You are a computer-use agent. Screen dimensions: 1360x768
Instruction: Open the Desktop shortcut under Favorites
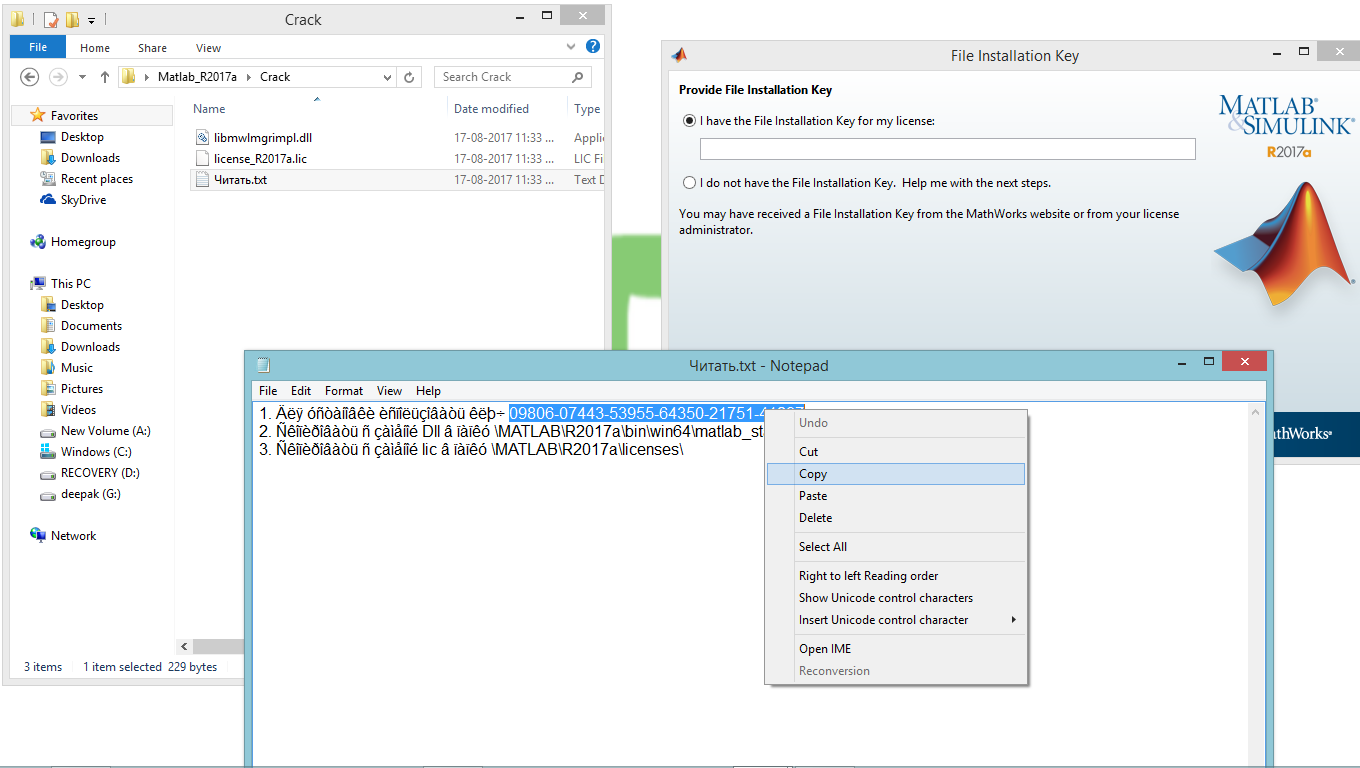pos(82,137)
